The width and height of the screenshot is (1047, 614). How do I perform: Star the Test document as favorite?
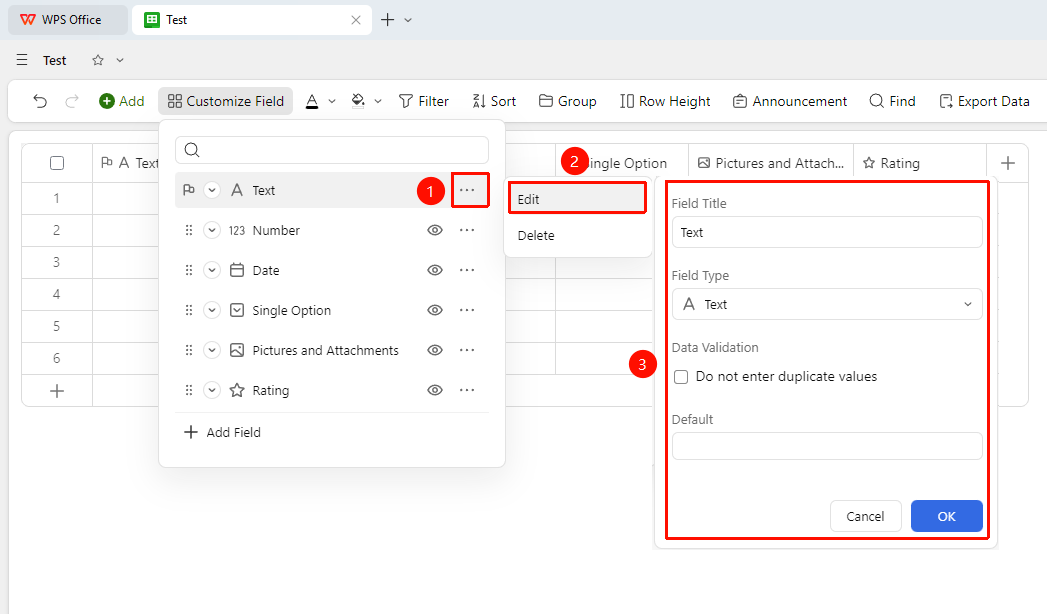coord(98,60)
